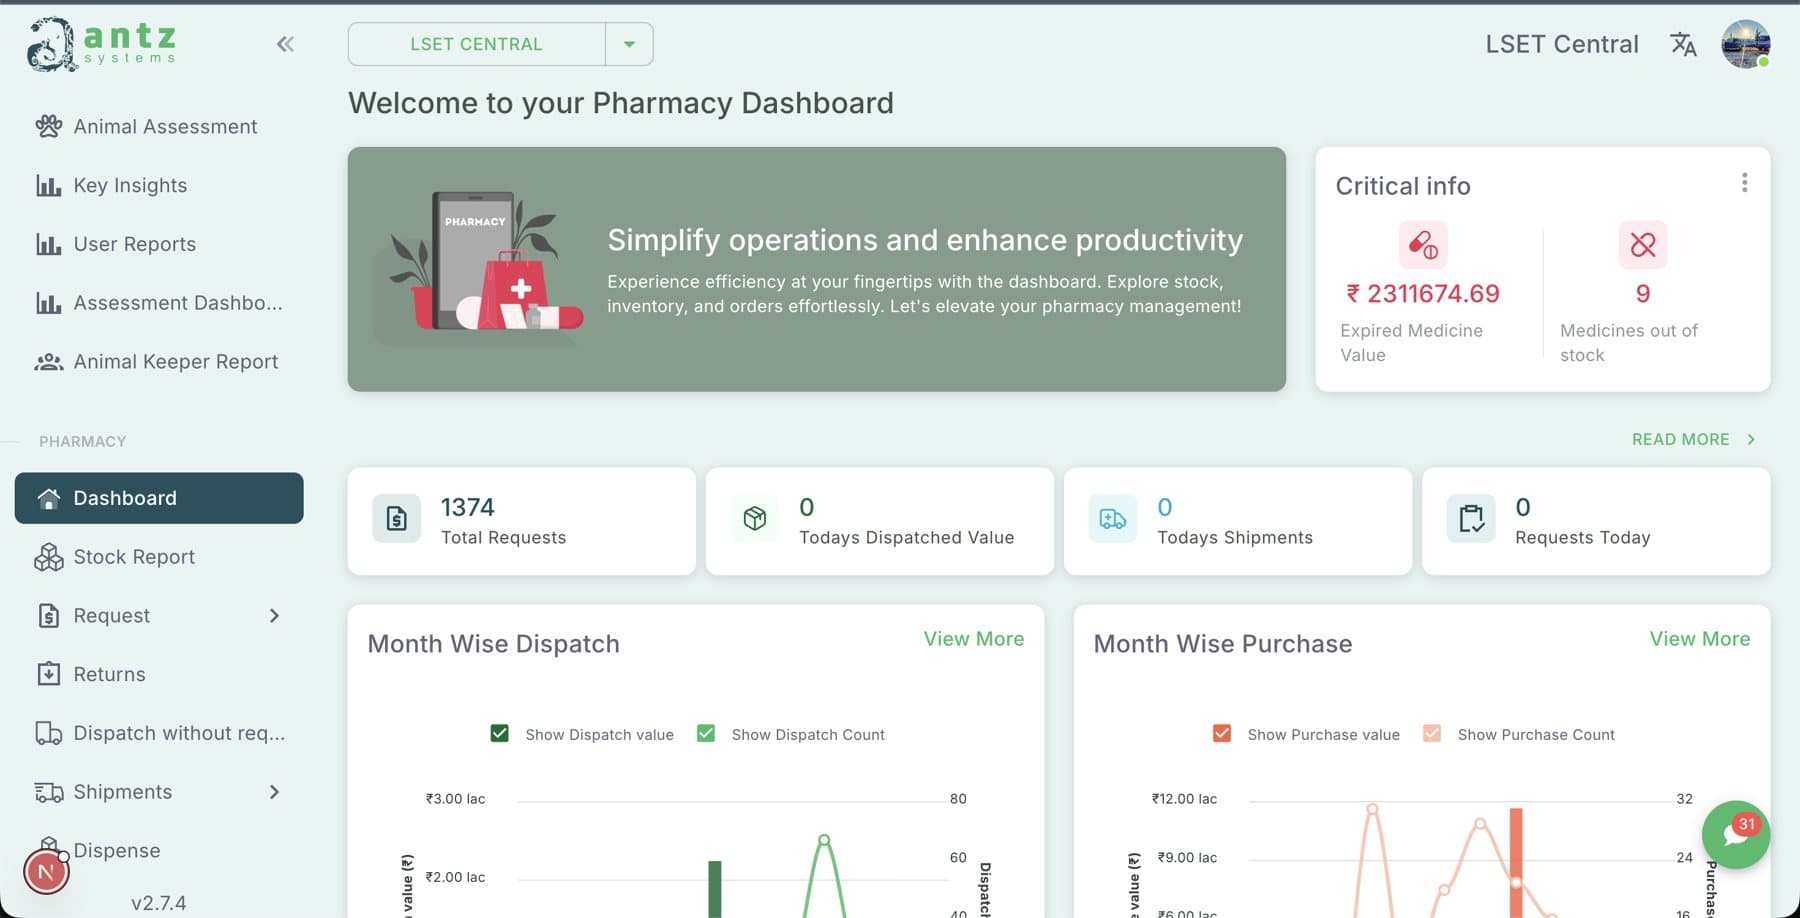
Task: Click the ₹ 2311674.69 expired medicine value
Action: 1422,294
